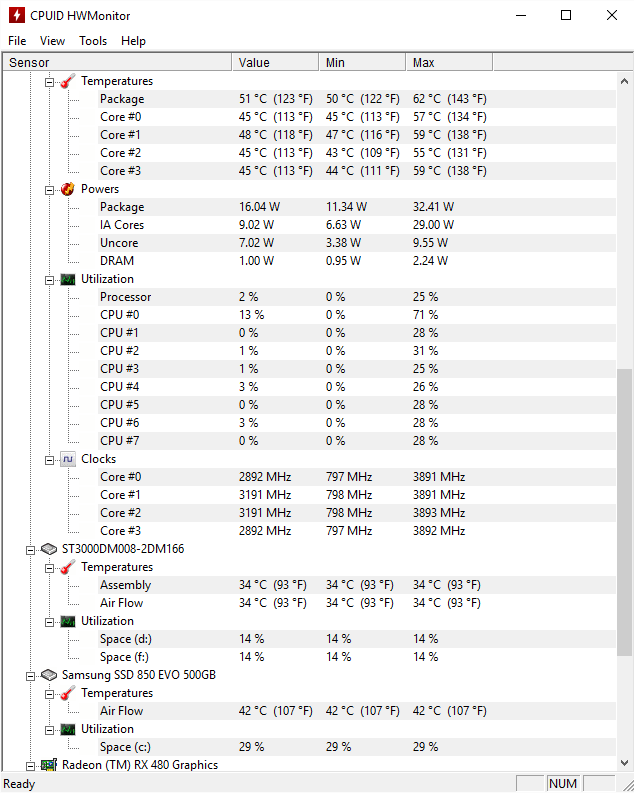Click the ST3000DM008 hard drive icon

tap(49, 549)
